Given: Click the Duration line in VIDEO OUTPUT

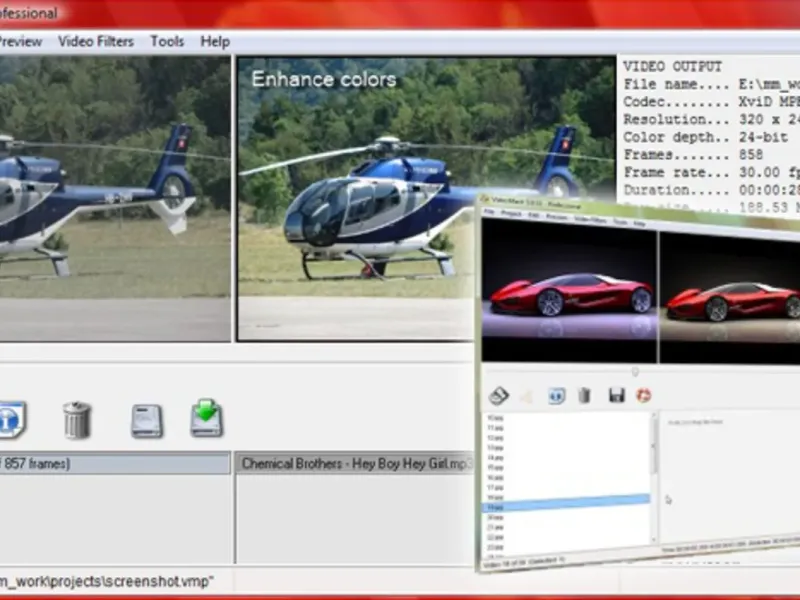Looking at the screenshot, I should tap(711, 190).
